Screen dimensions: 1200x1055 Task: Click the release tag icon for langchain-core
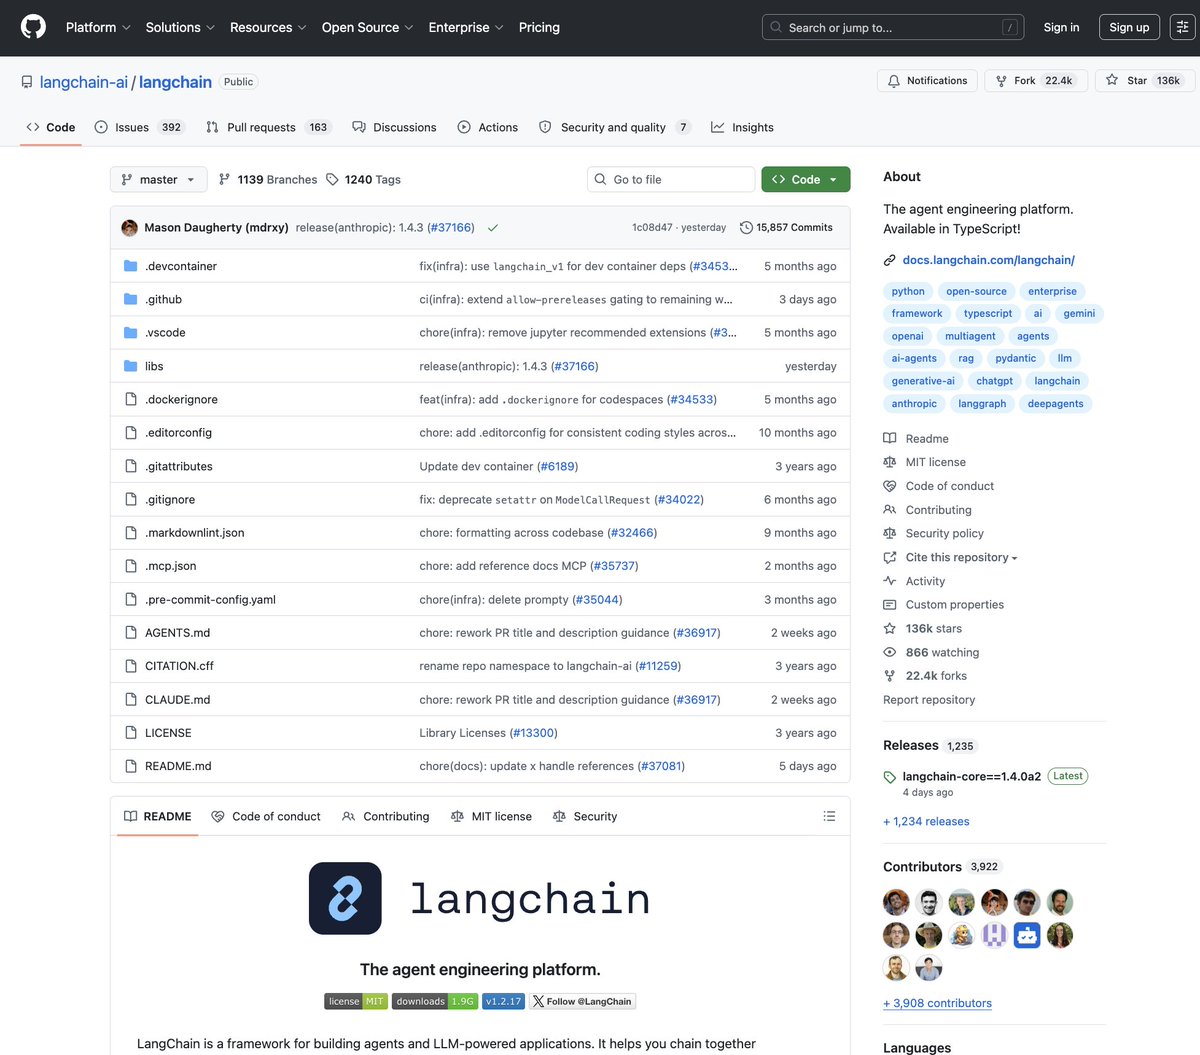[890, 777]
